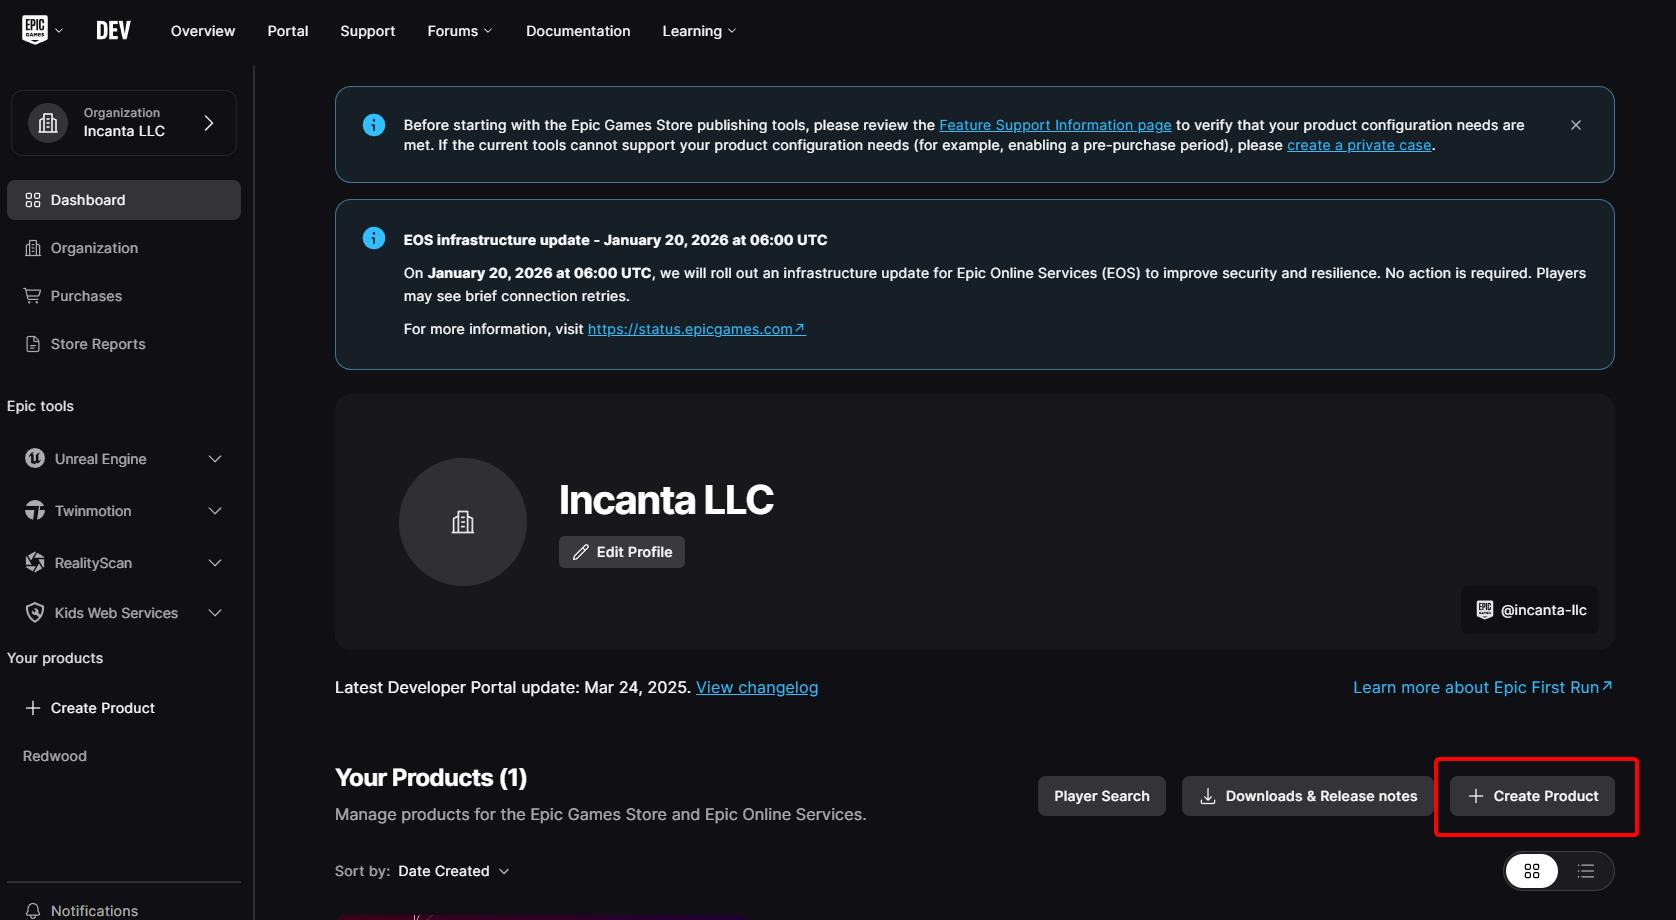The width and height of the screenshot is (1676, 920).
Task: Switch to grid view for products
Action: coord(1531,870)
